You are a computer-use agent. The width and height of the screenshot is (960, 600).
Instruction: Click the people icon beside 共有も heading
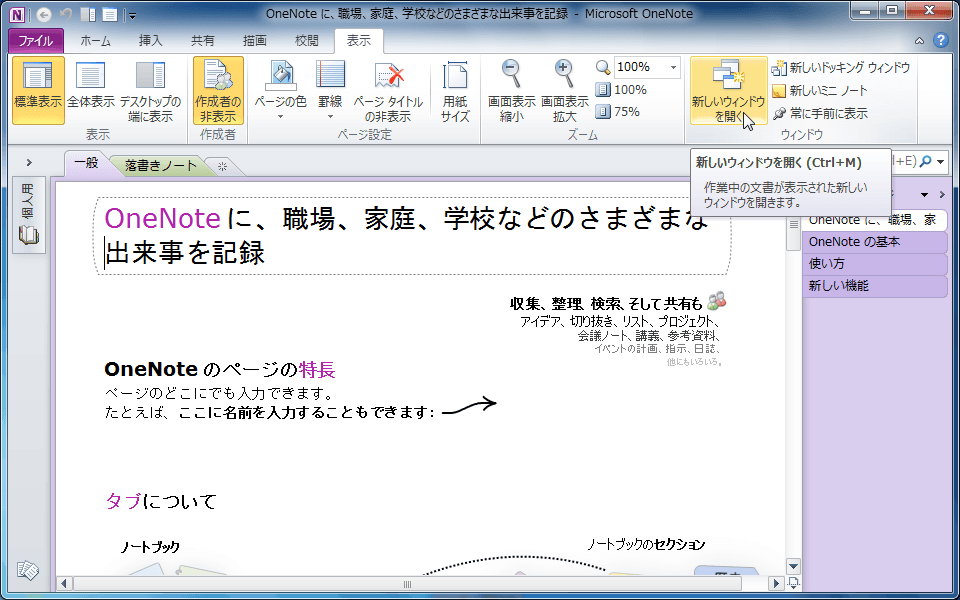[716, 301]
